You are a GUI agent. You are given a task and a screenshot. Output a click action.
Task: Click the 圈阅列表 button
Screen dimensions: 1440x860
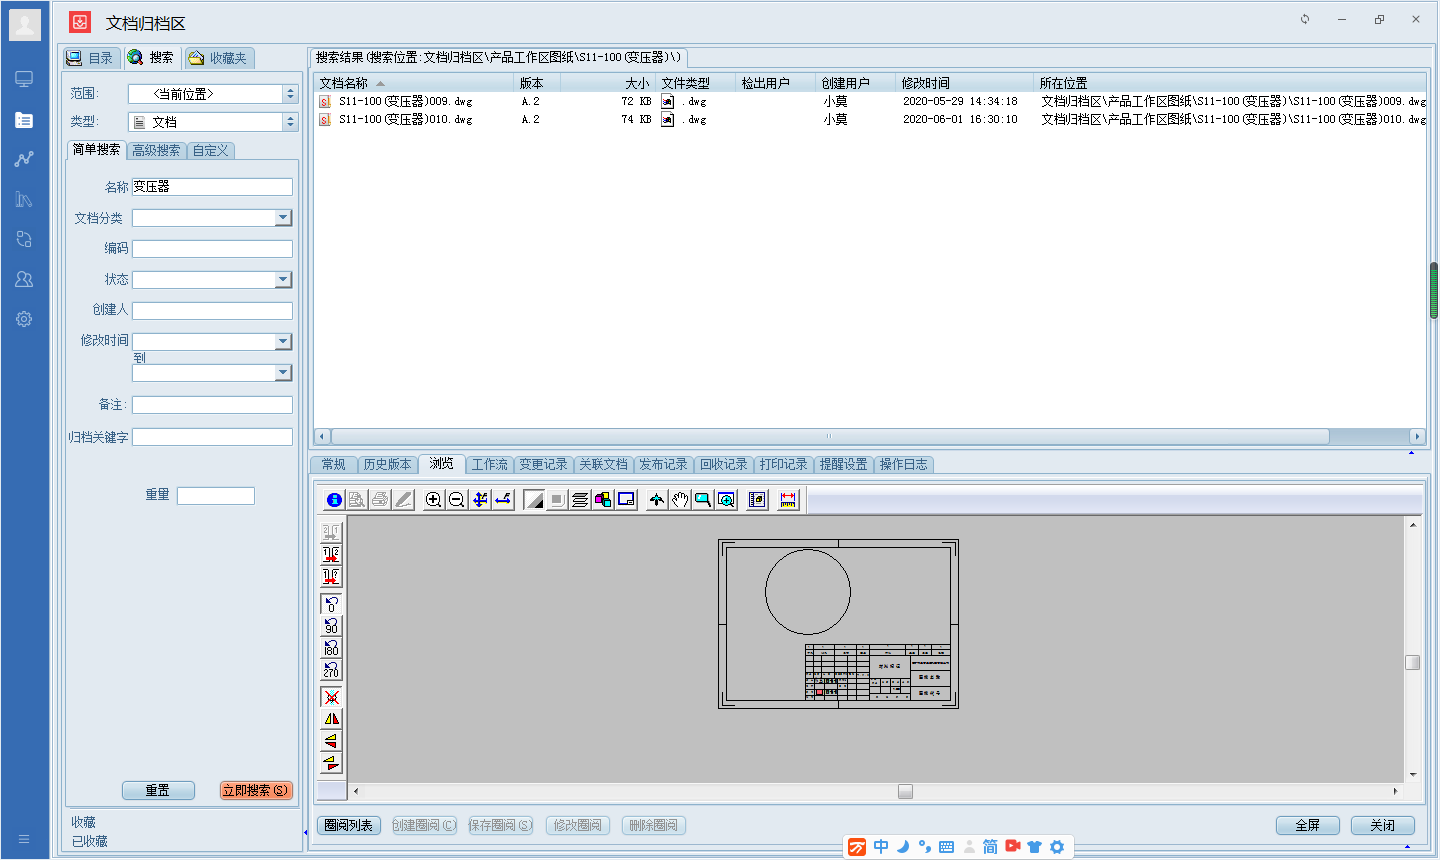349,826
